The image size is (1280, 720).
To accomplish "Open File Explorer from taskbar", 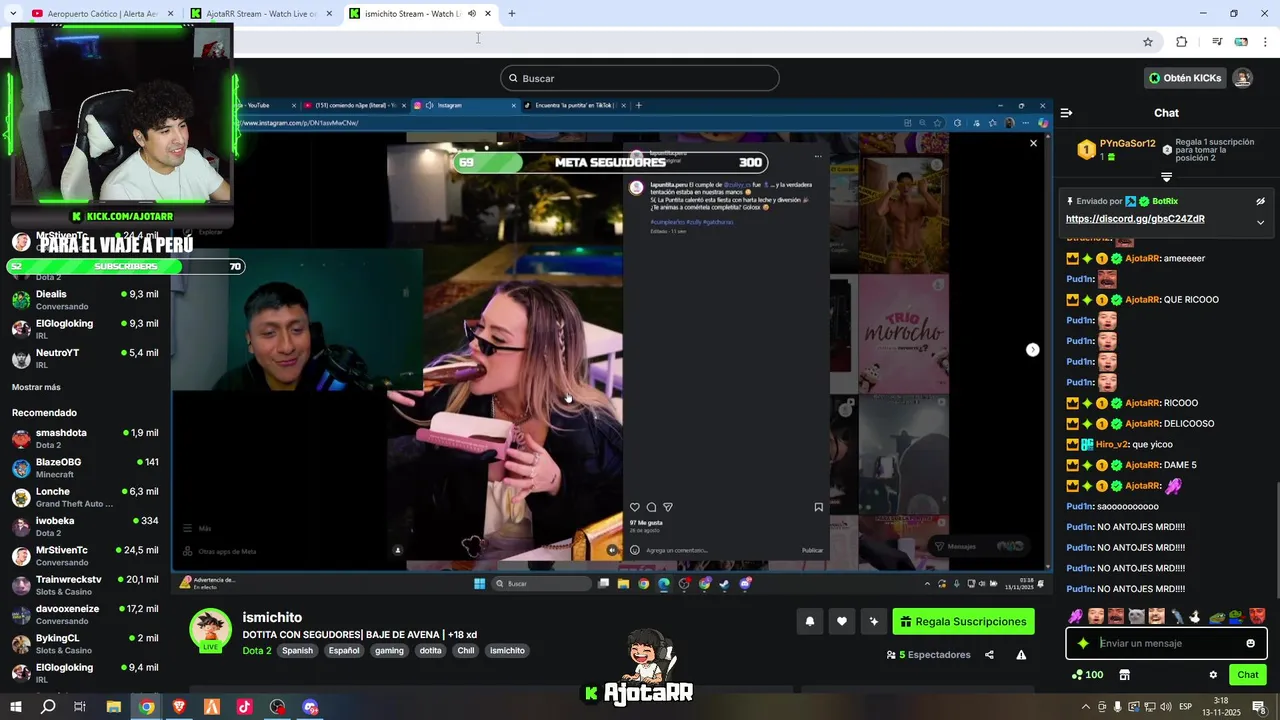I will [x=114, y=707].
